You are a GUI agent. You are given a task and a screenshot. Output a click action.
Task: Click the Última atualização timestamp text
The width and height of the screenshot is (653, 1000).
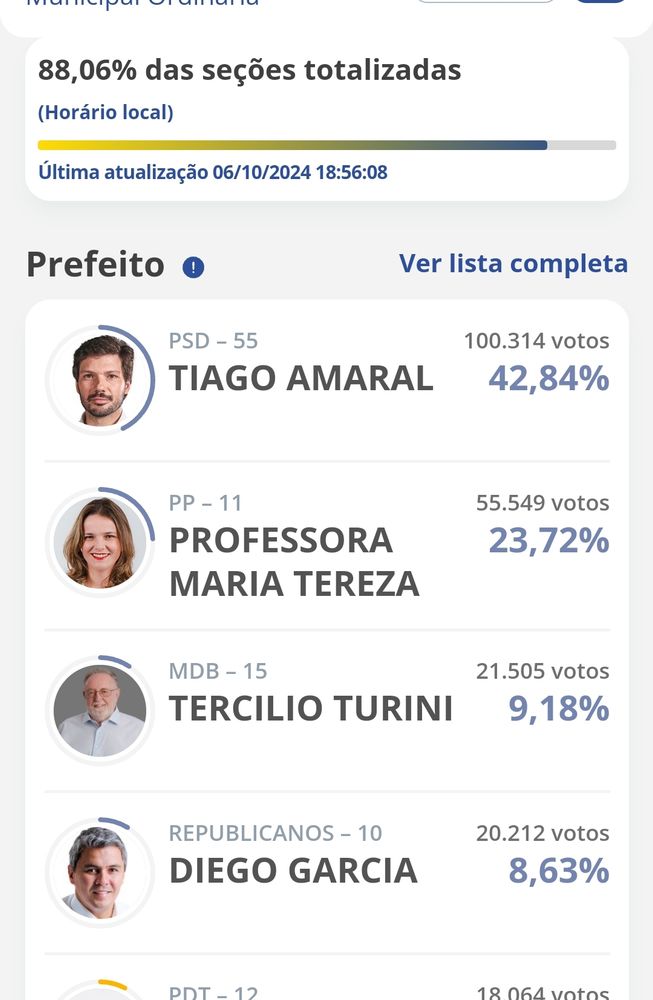coord(212,172)
